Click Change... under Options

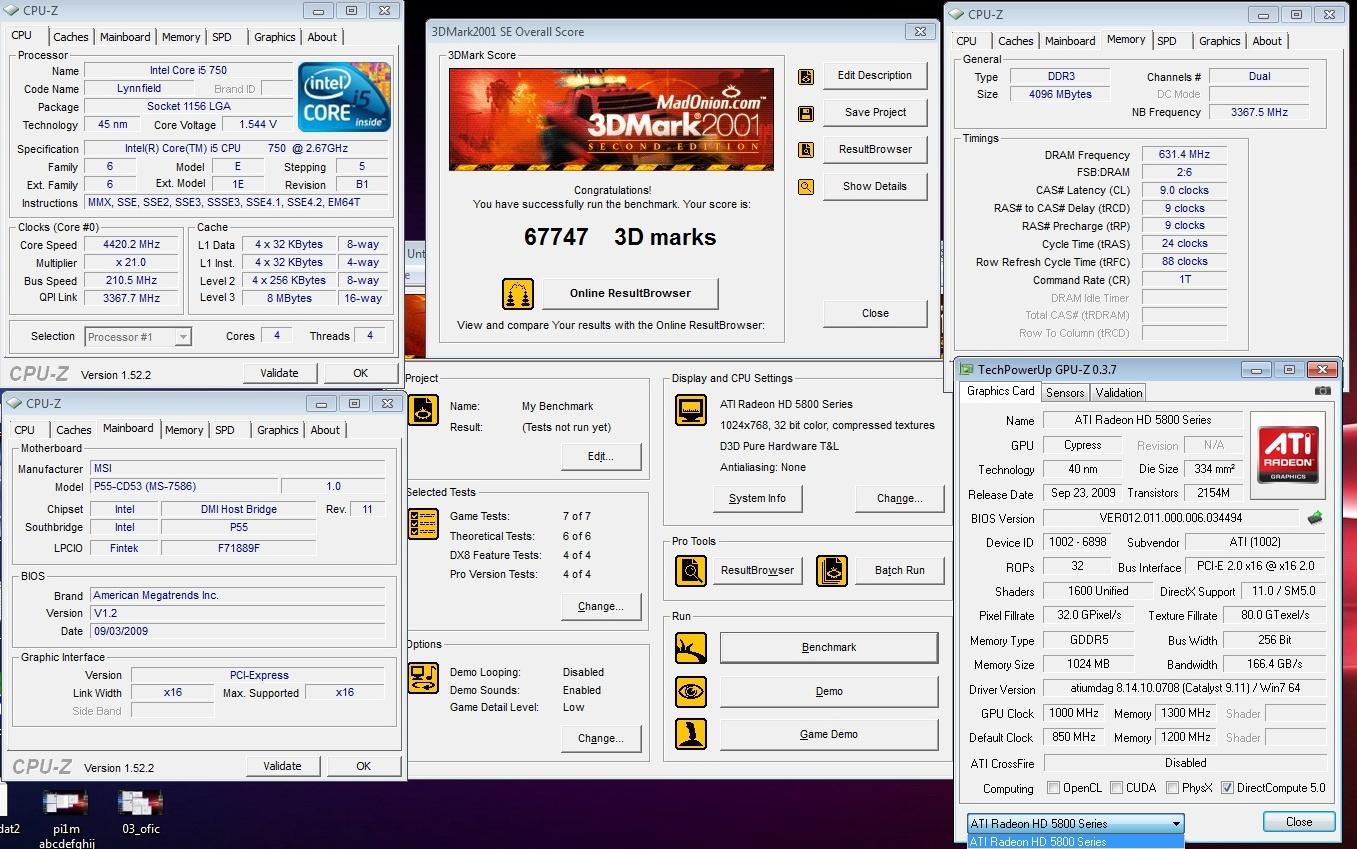600,738
